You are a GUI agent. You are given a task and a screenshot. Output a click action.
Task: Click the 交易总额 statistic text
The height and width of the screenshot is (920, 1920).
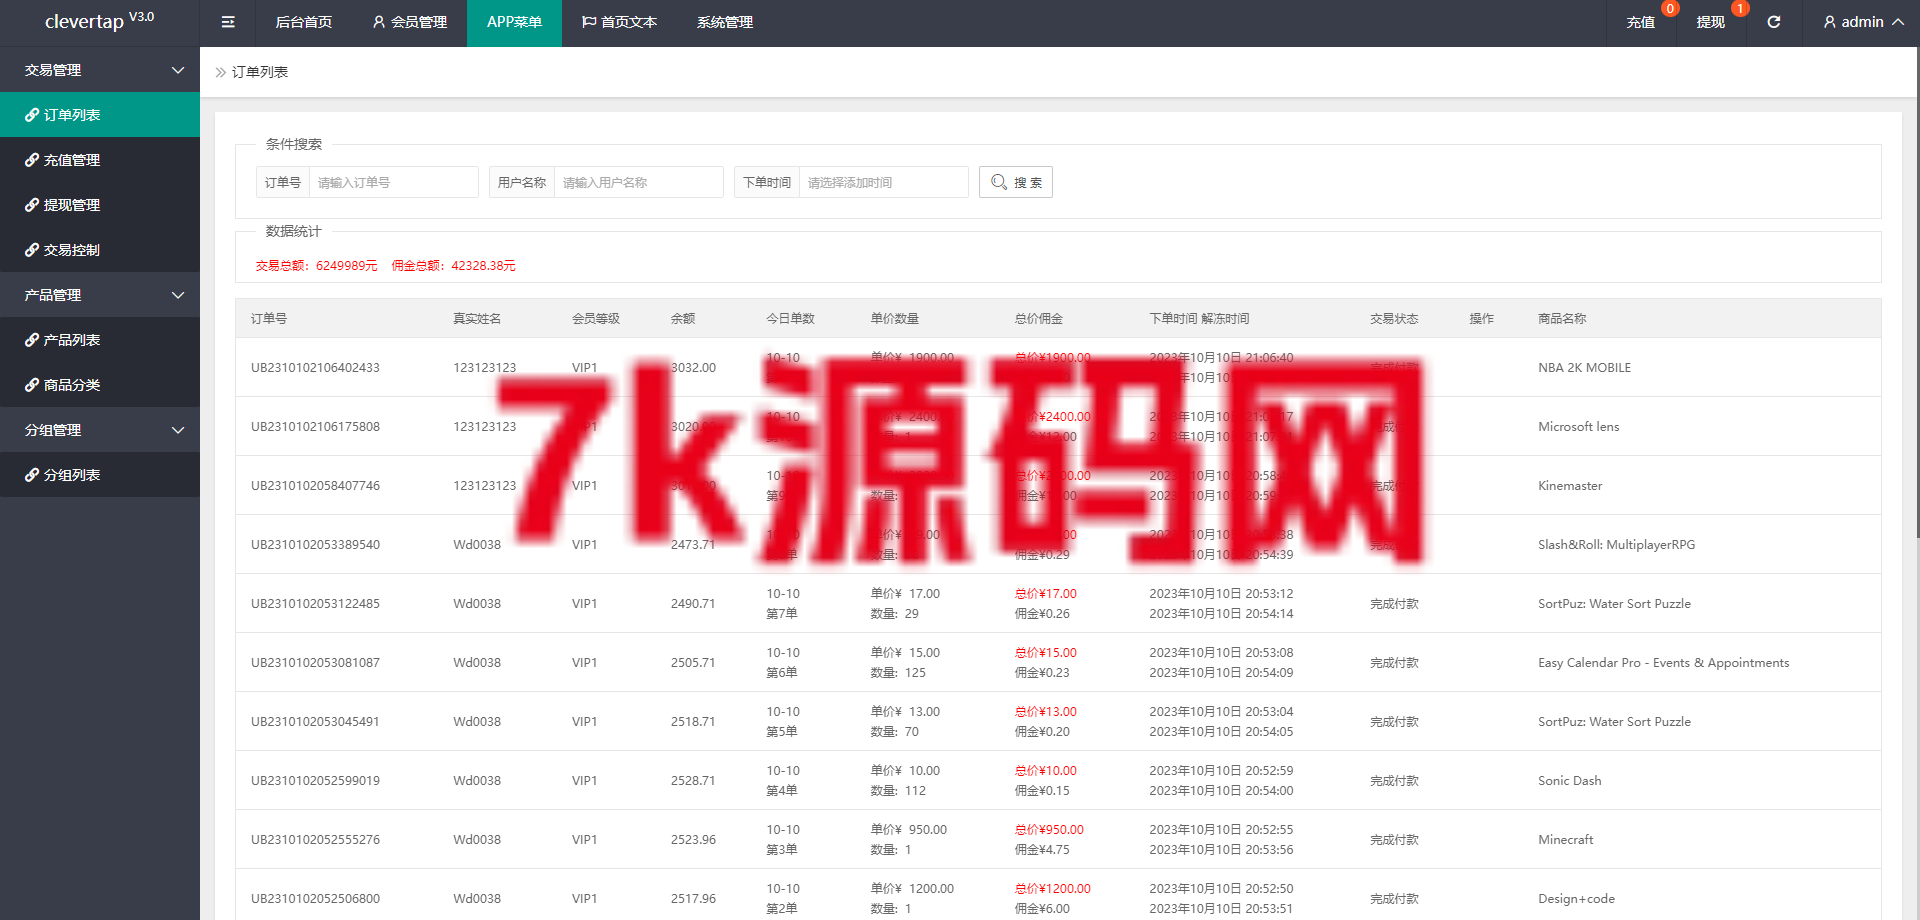pos(316,266)
